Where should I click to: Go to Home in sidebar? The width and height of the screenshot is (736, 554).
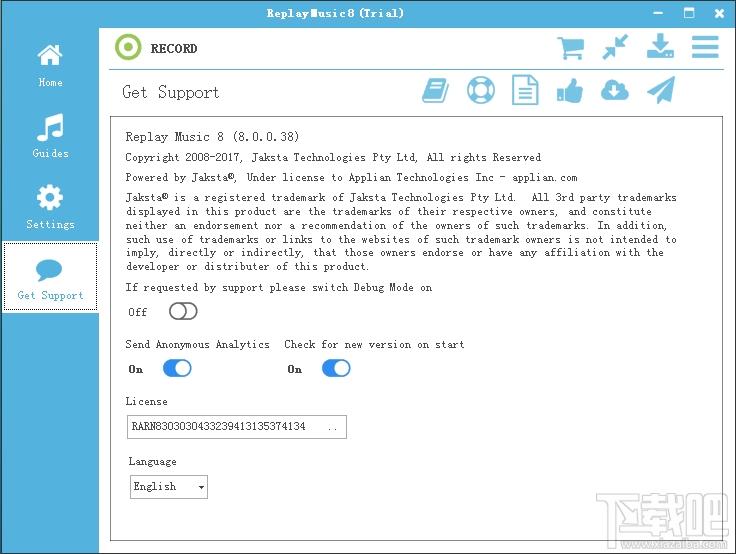tap(50, 65)
